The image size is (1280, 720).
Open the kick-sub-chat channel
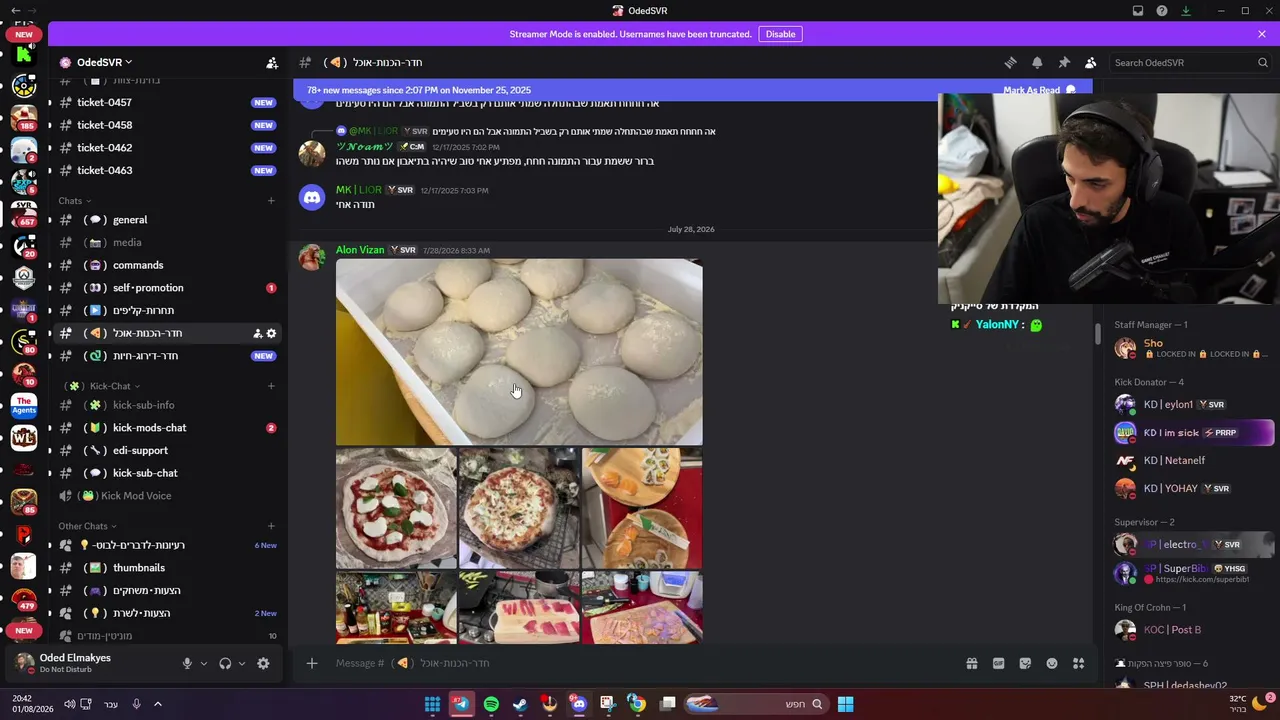[x=167, y=473]
